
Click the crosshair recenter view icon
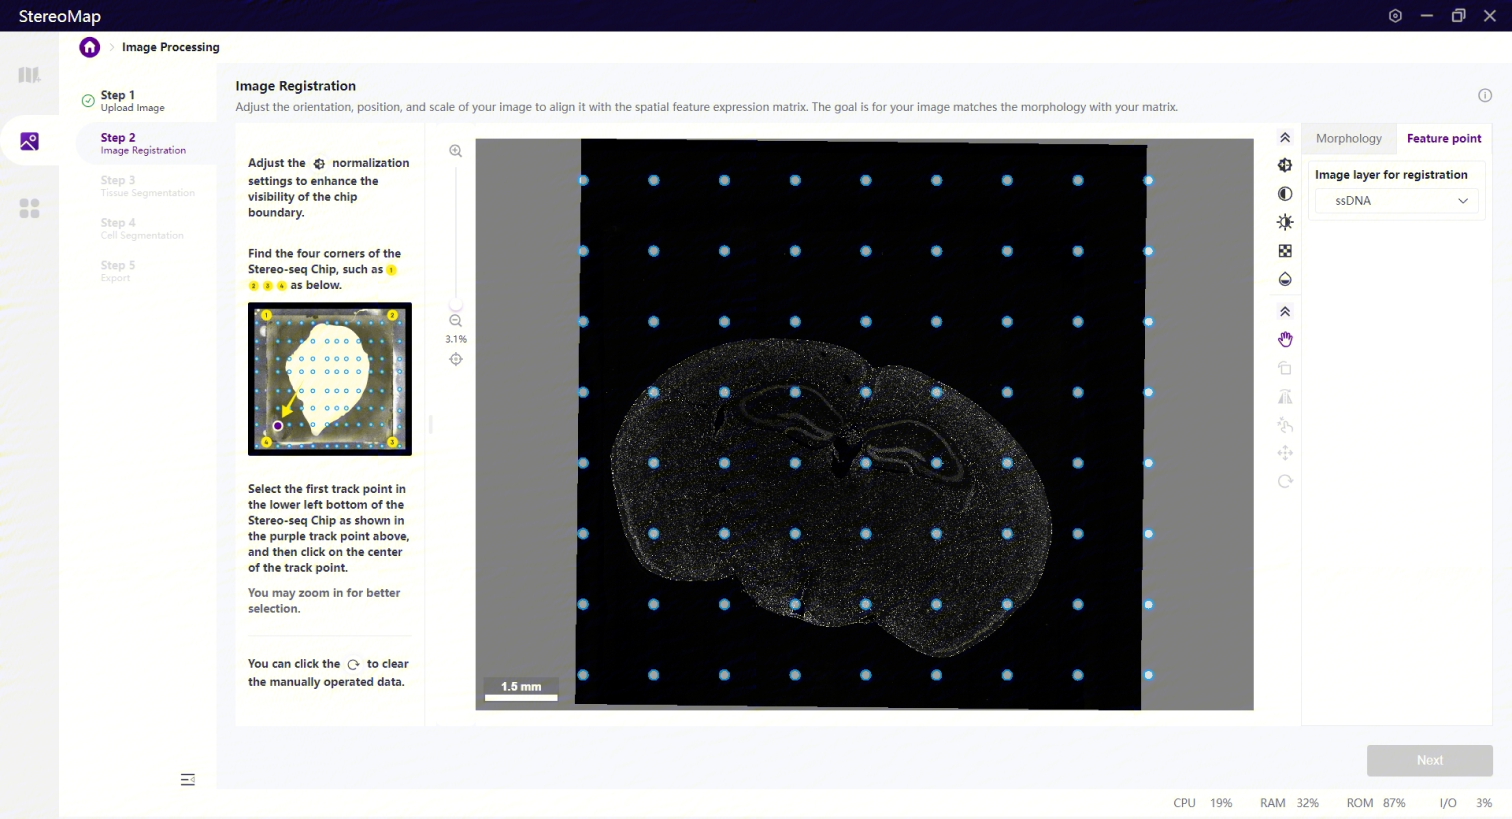click(456, 359)
